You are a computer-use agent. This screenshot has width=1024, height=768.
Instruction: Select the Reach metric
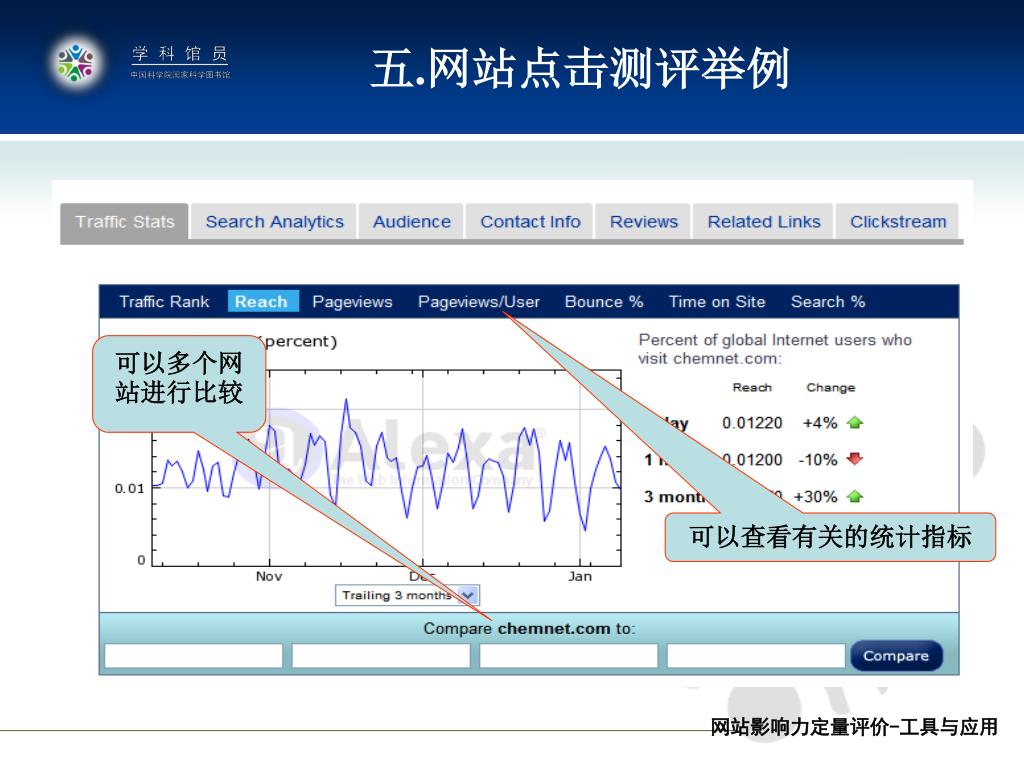(x=261, y=302)
